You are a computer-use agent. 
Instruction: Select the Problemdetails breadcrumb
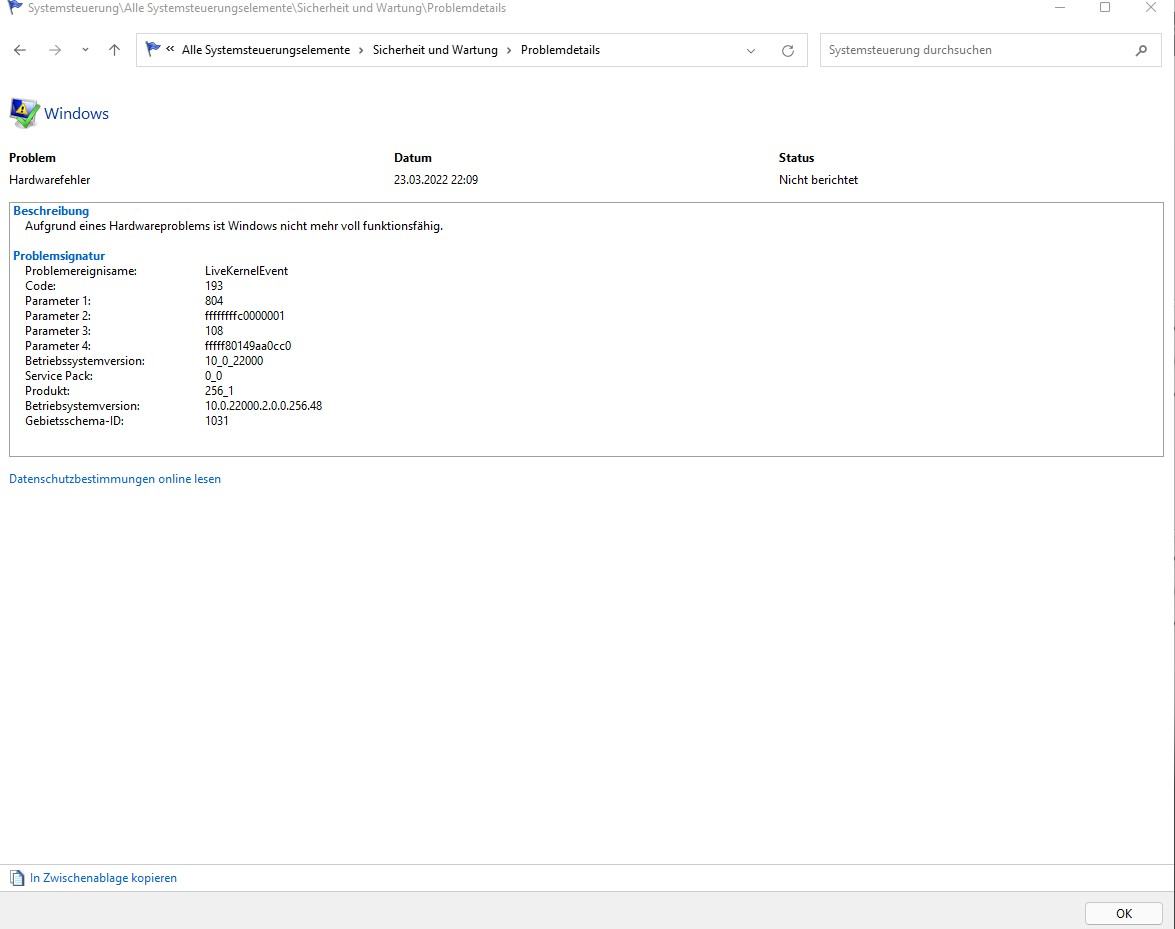tap(560, 50)
